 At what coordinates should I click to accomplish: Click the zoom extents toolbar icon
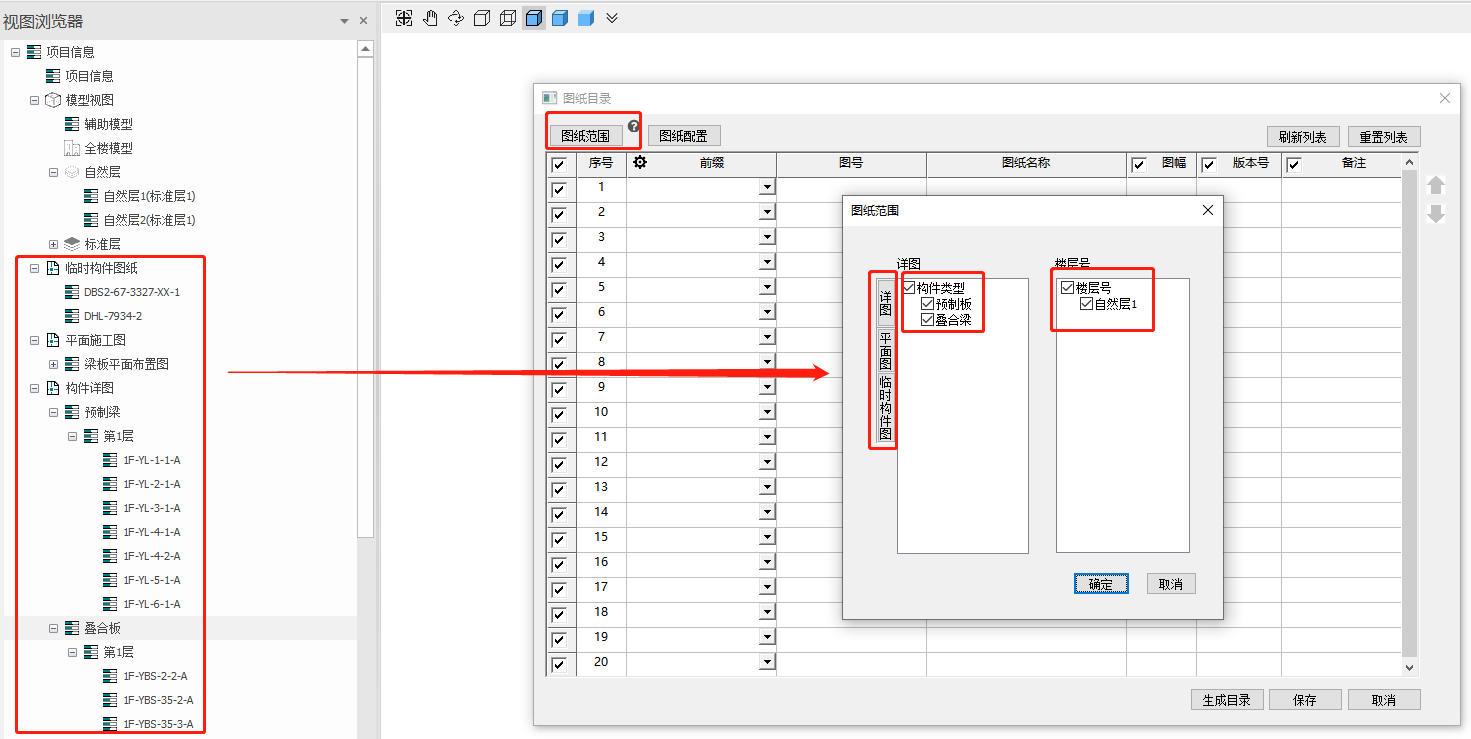tap(404, 18)
